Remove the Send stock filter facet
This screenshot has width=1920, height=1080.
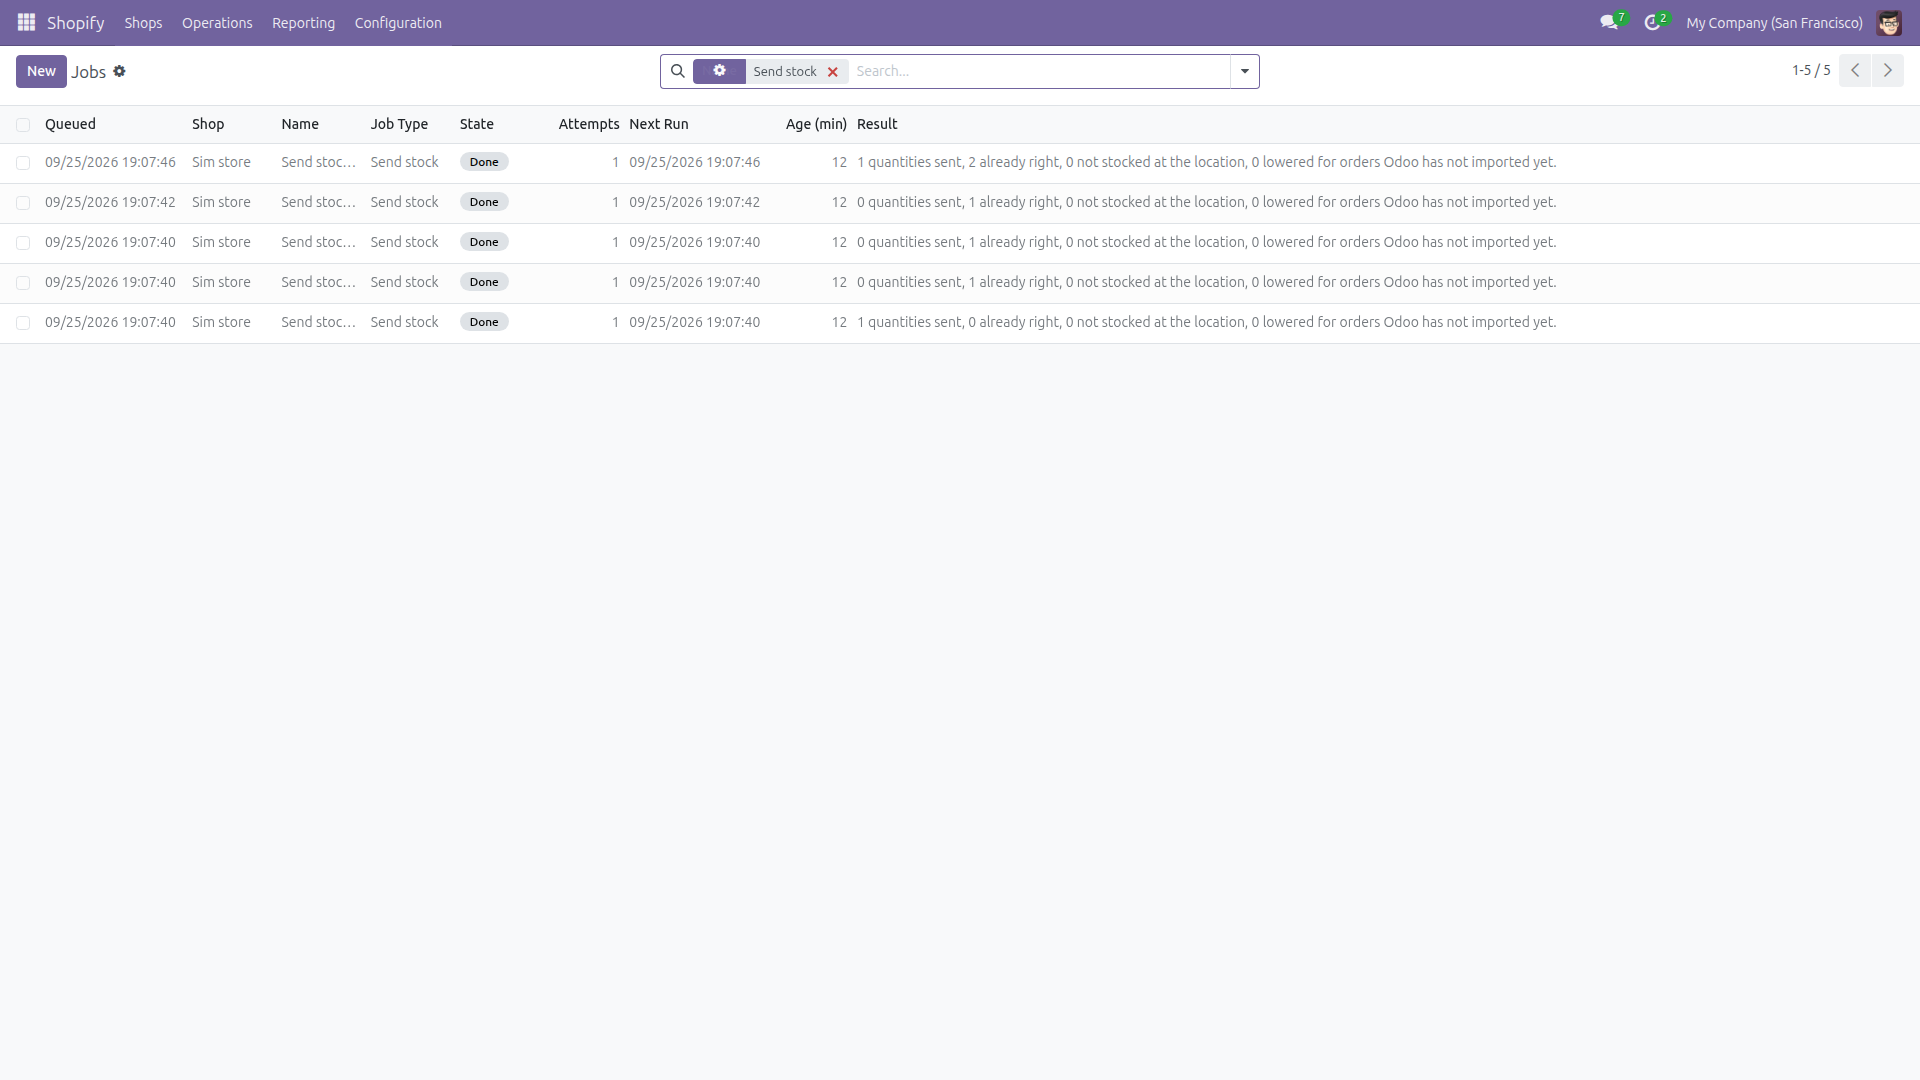coord(832,72)
